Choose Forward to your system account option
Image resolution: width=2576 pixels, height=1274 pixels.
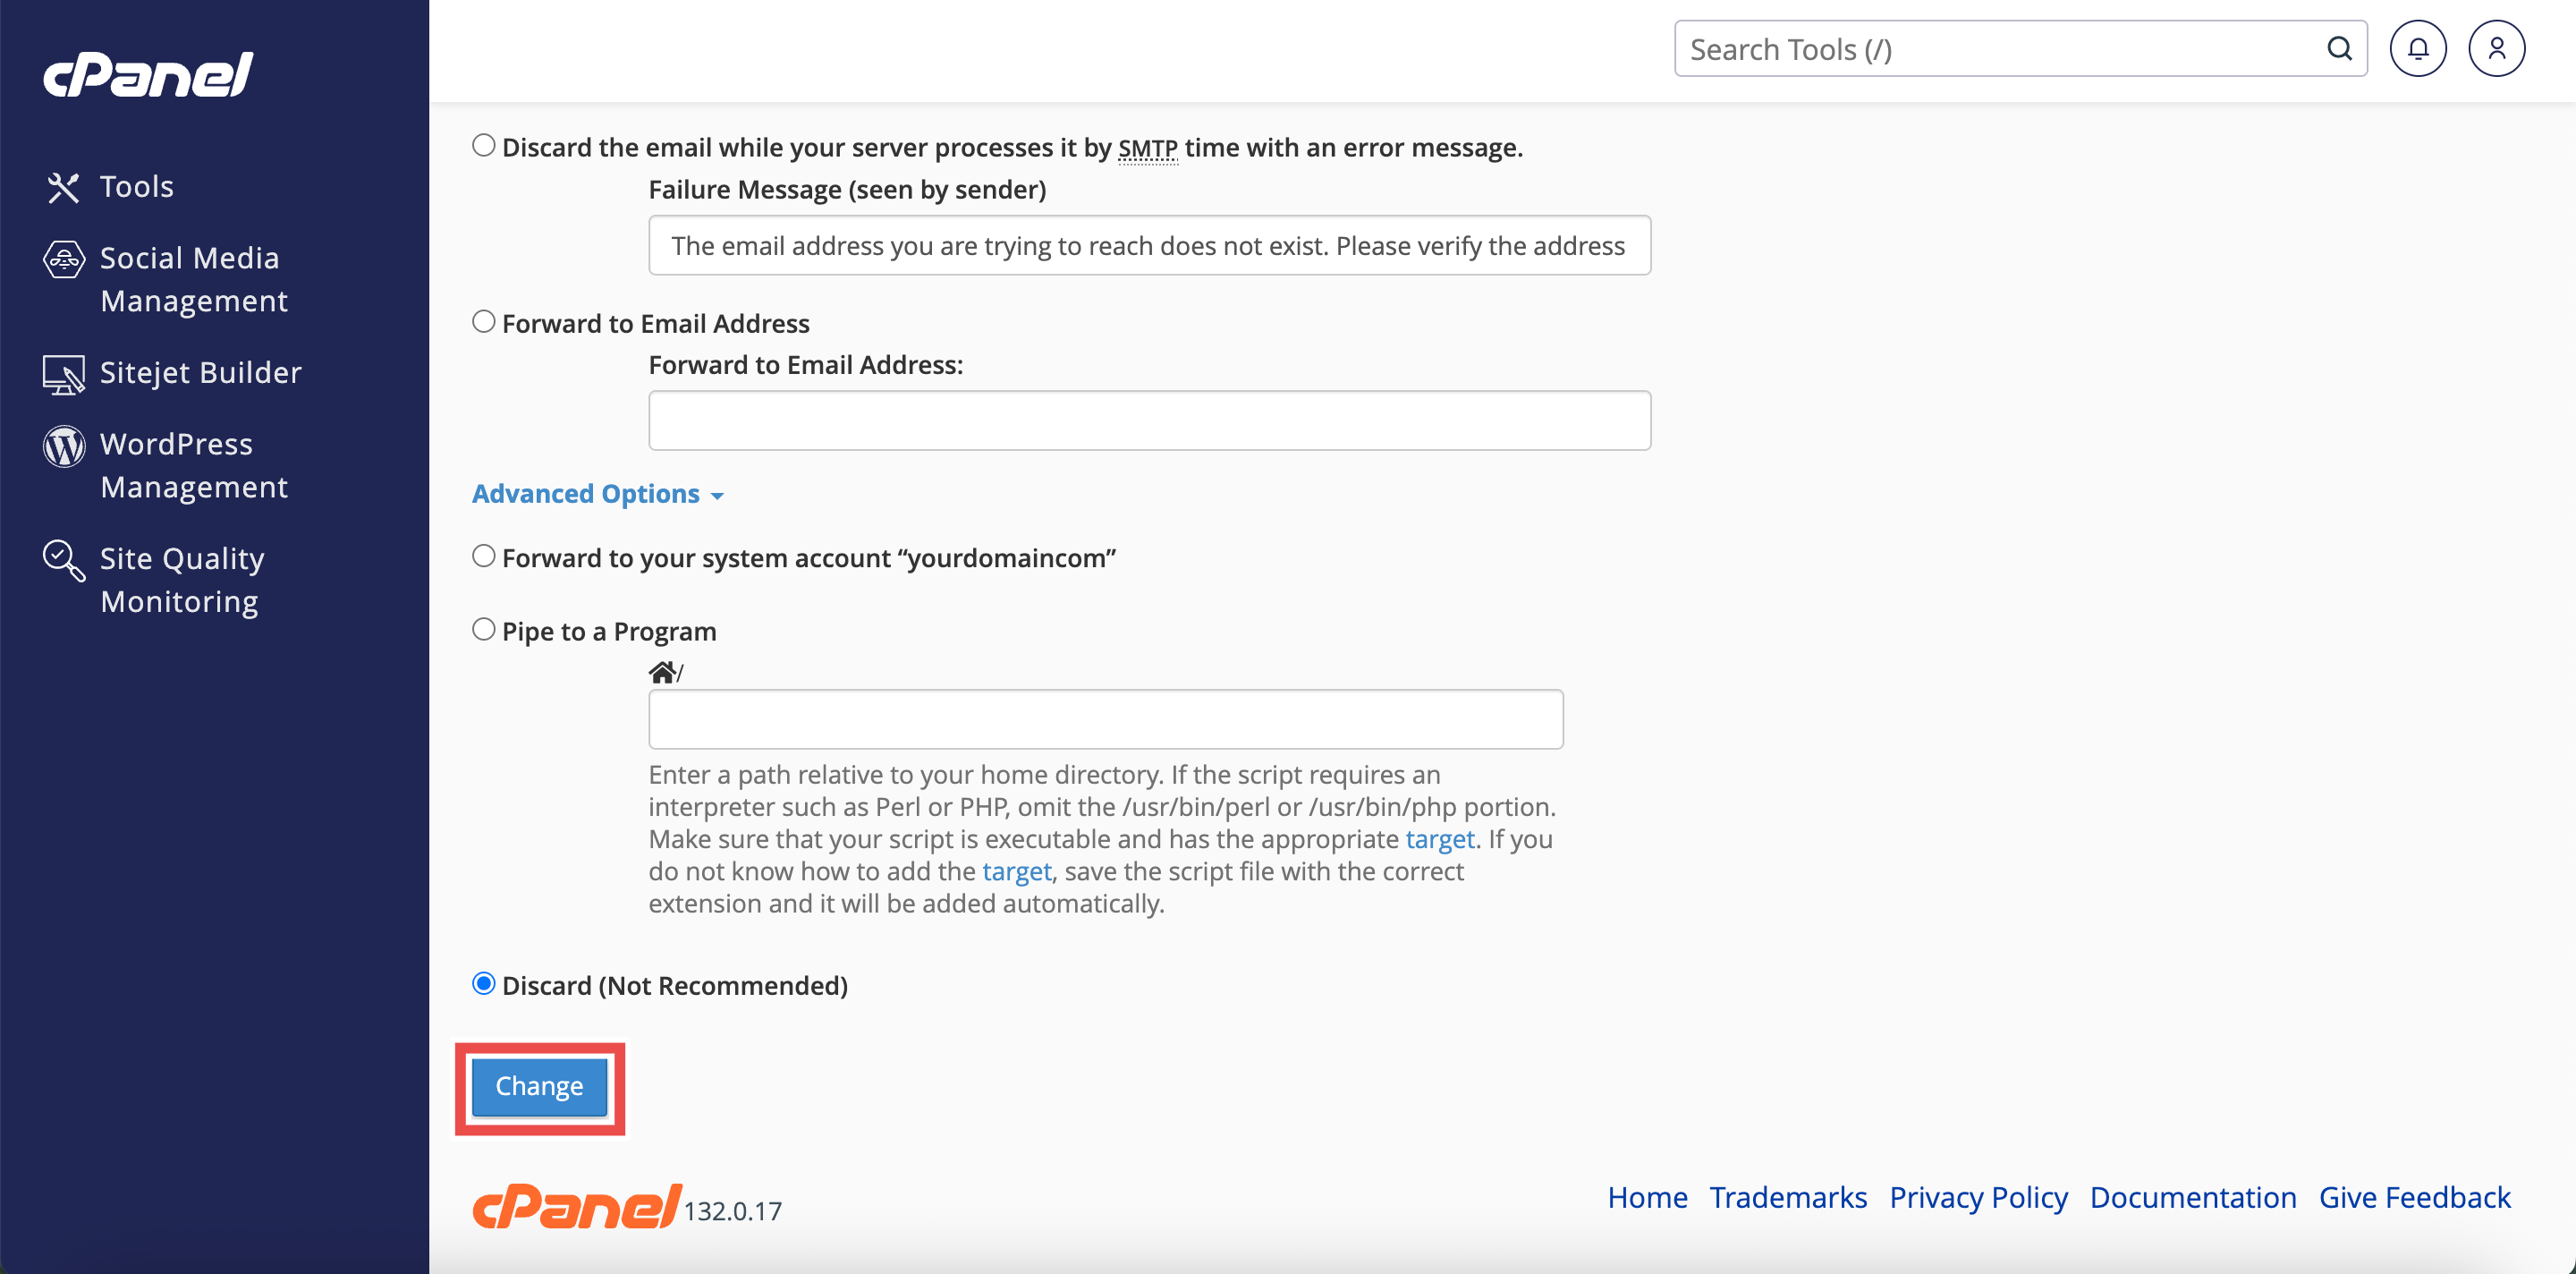point(484,556)
